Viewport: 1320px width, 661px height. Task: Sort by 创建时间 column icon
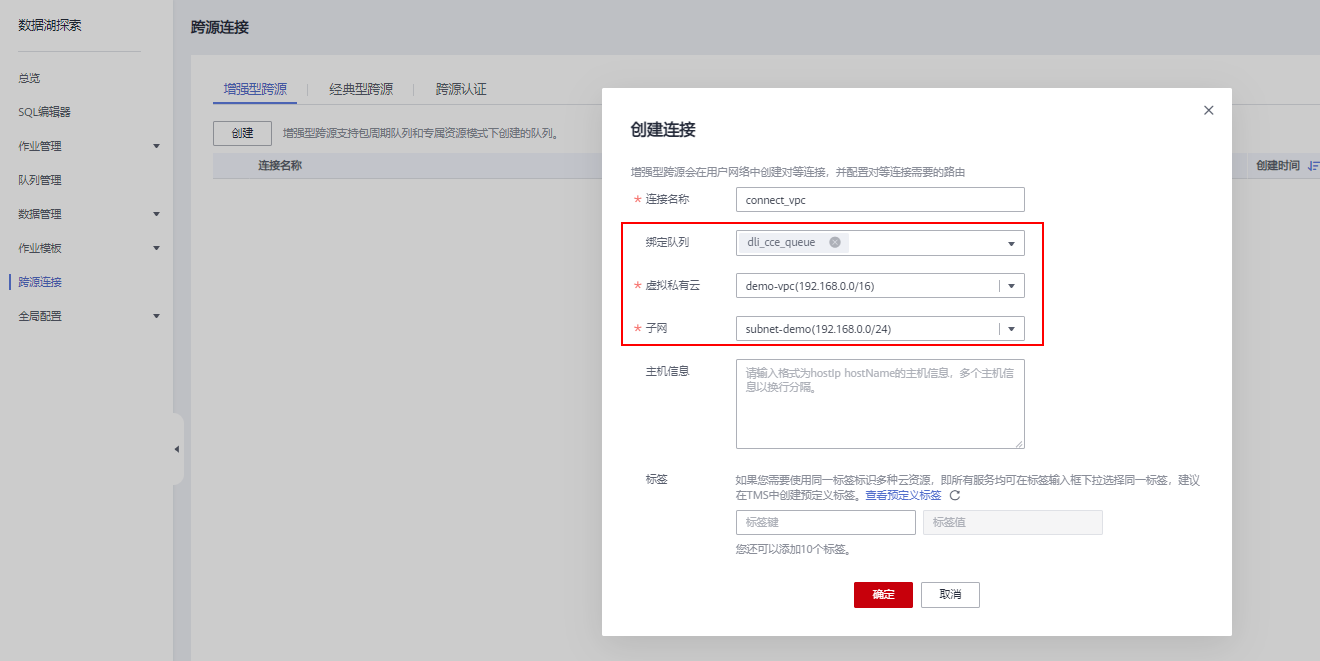[x=1313, y=166]
